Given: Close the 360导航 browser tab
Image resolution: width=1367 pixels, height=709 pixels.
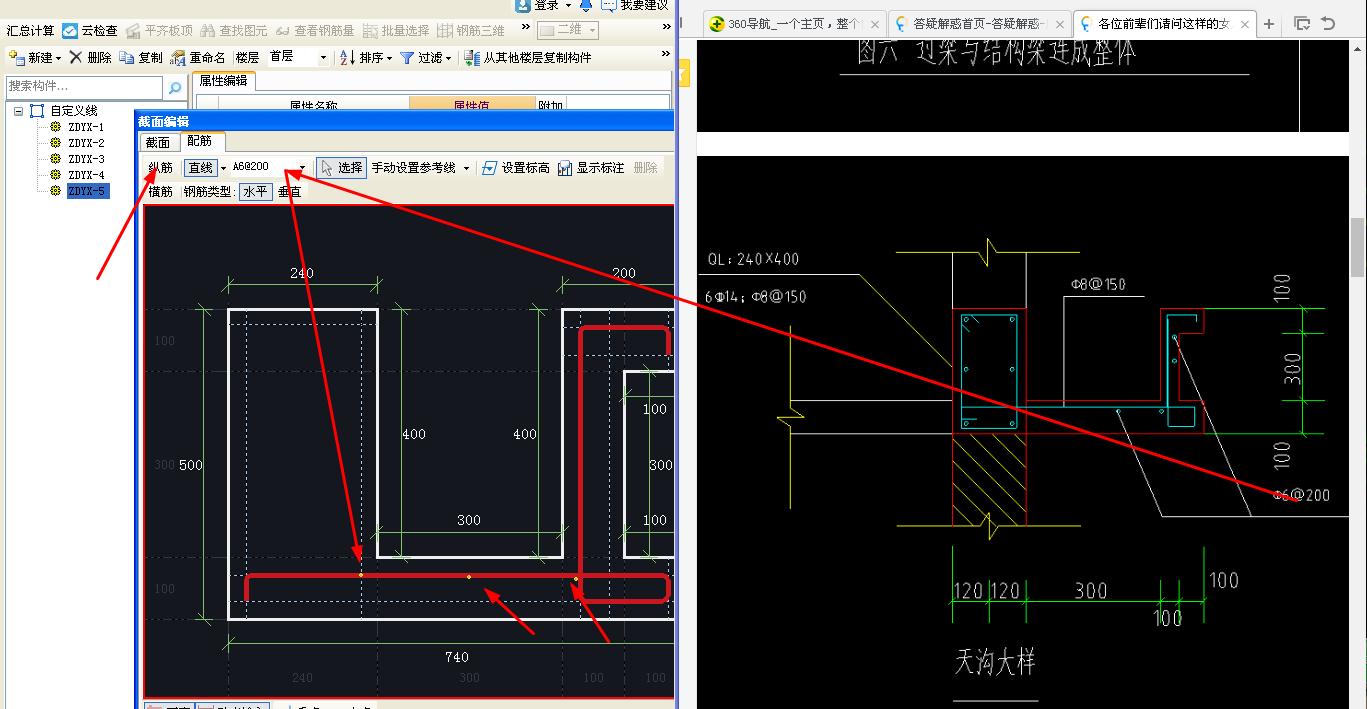Looking at the screenshot, I should [875, 24].
